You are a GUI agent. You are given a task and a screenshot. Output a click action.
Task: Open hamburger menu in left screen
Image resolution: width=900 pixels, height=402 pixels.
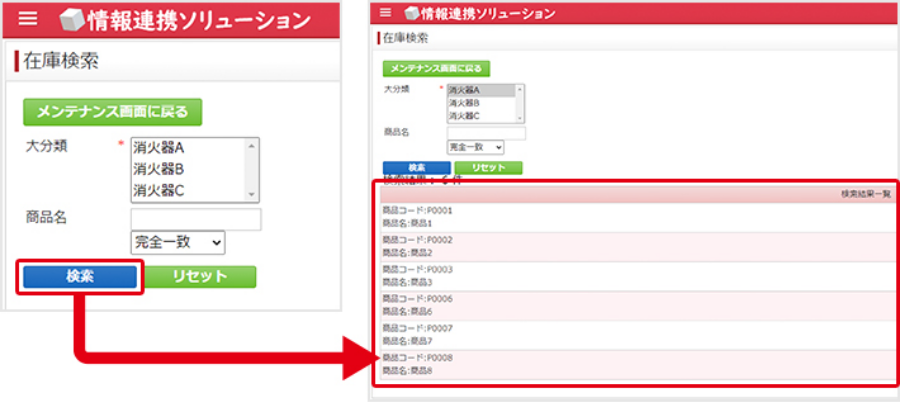click(28, 18)
